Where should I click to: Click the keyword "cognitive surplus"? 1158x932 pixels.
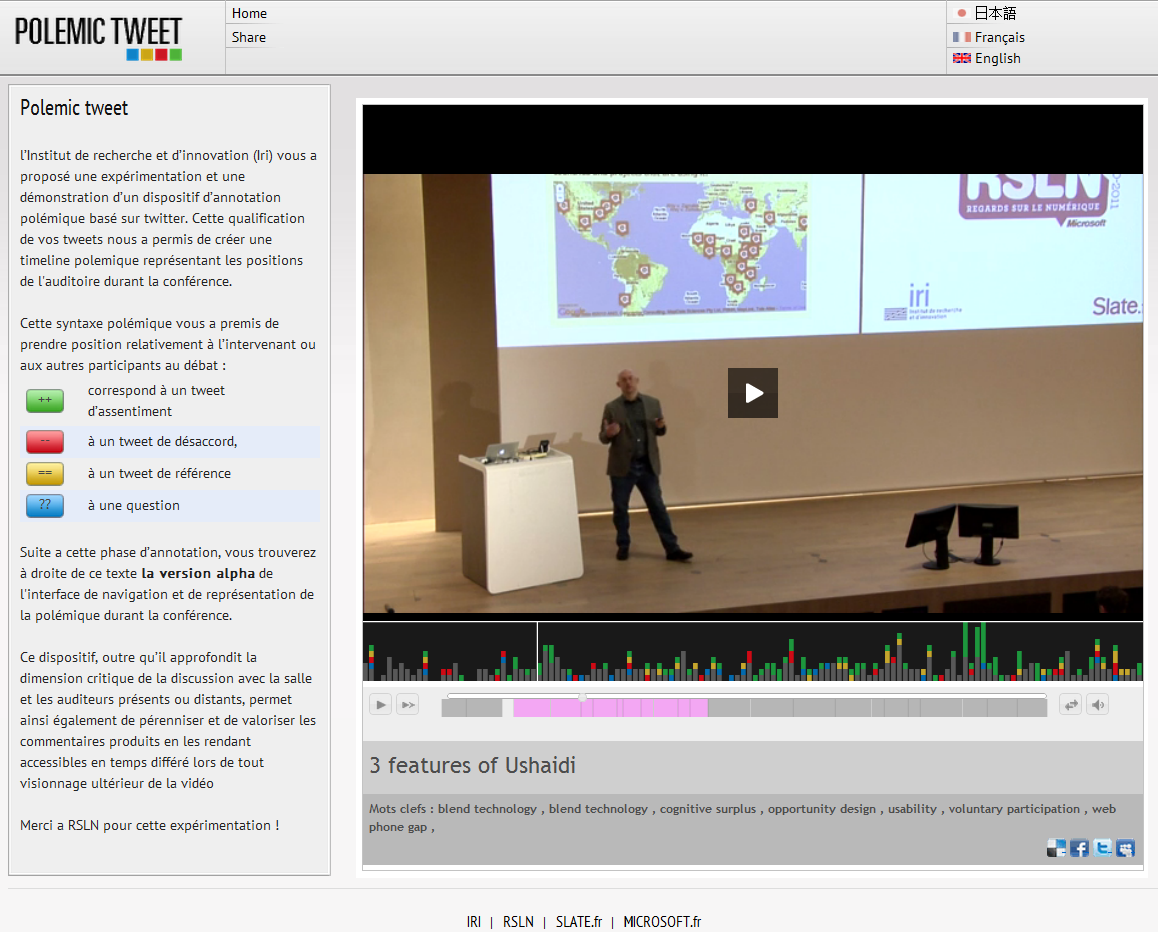[x=708, y=809]
